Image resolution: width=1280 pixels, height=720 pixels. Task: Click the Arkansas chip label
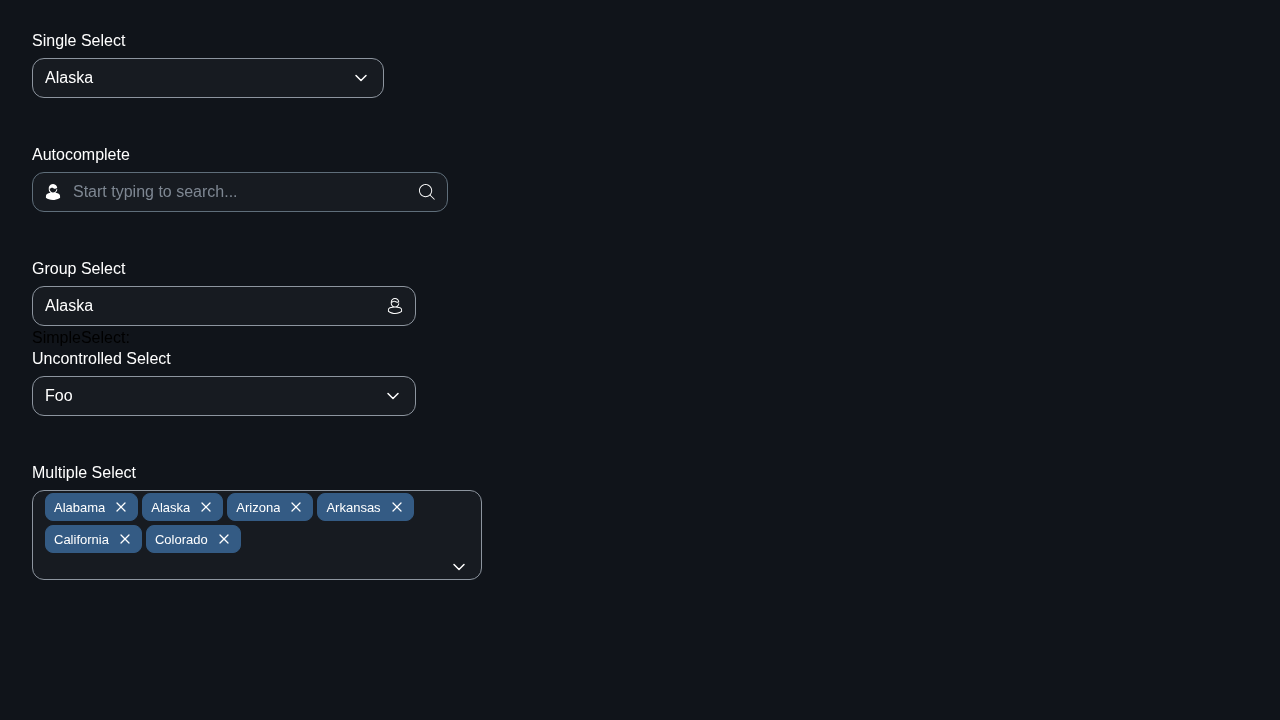pyautogui.click(x=353, y=507)
